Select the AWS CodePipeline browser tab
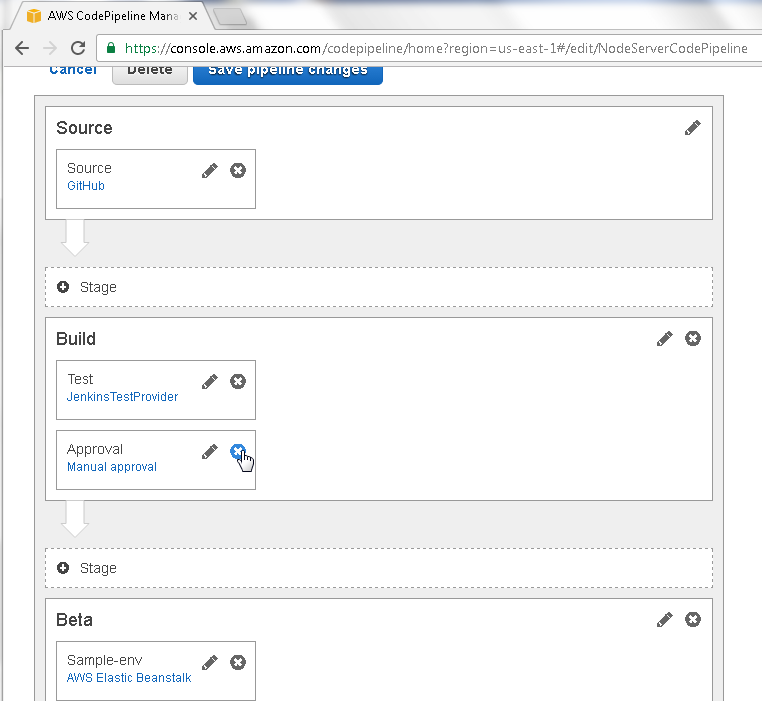This screenshot has width=762, height=701. (113, 16)
